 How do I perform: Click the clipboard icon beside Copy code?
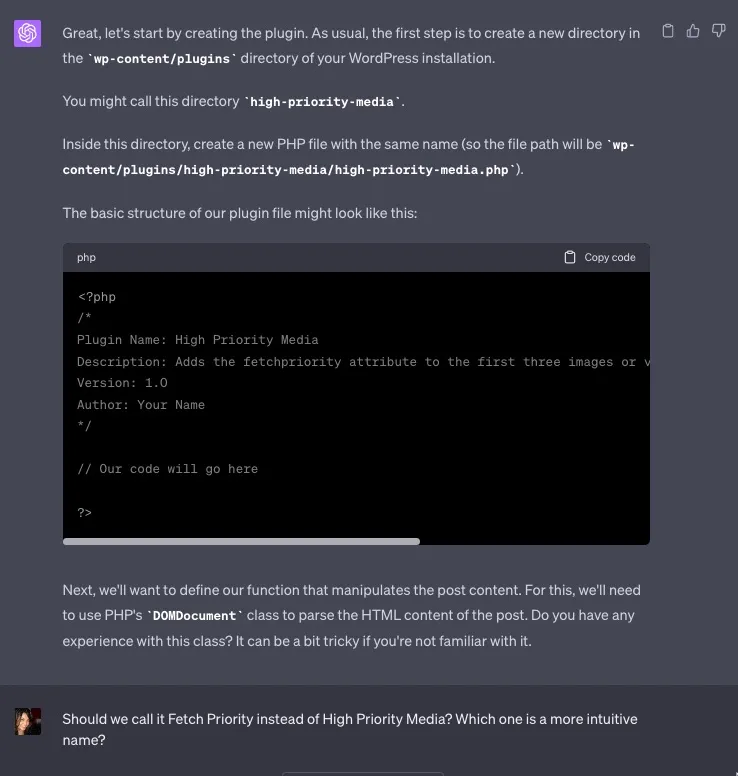click(570, 257)
